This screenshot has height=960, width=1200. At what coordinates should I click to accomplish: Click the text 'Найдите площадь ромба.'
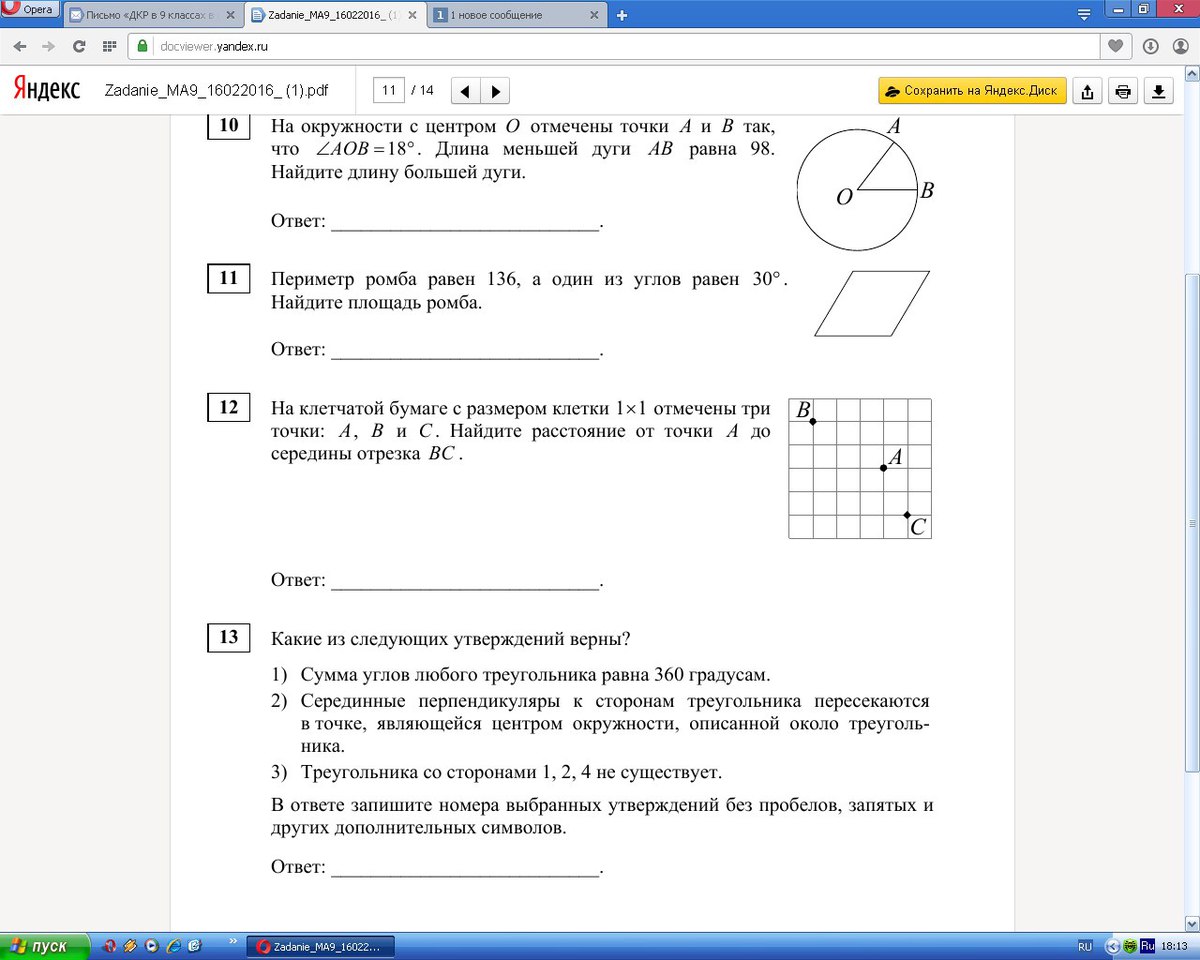(x=376, y=302)
